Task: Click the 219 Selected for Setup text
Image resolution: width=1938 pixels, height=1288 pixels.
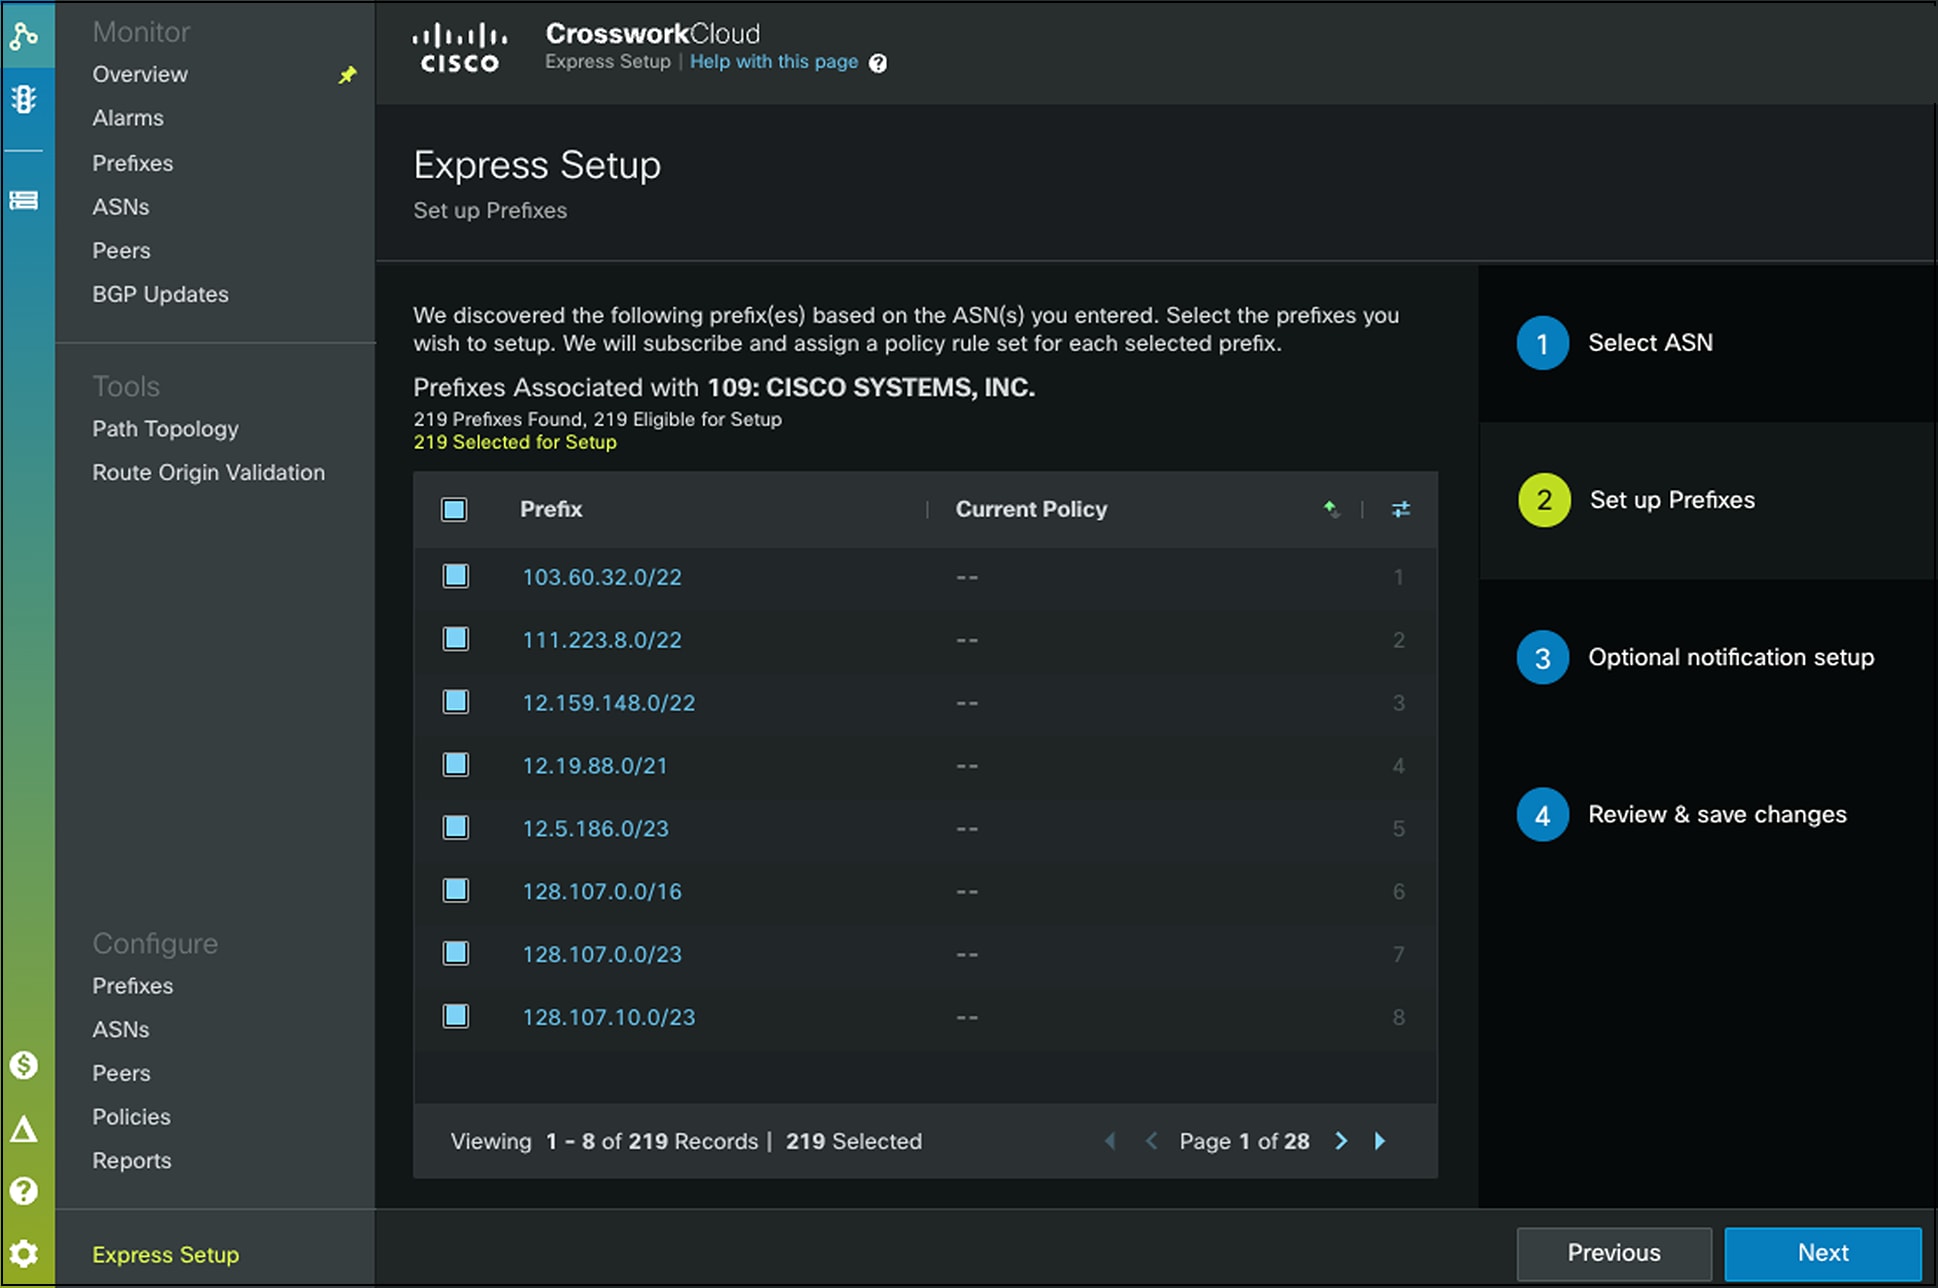Action: point(515,442)
